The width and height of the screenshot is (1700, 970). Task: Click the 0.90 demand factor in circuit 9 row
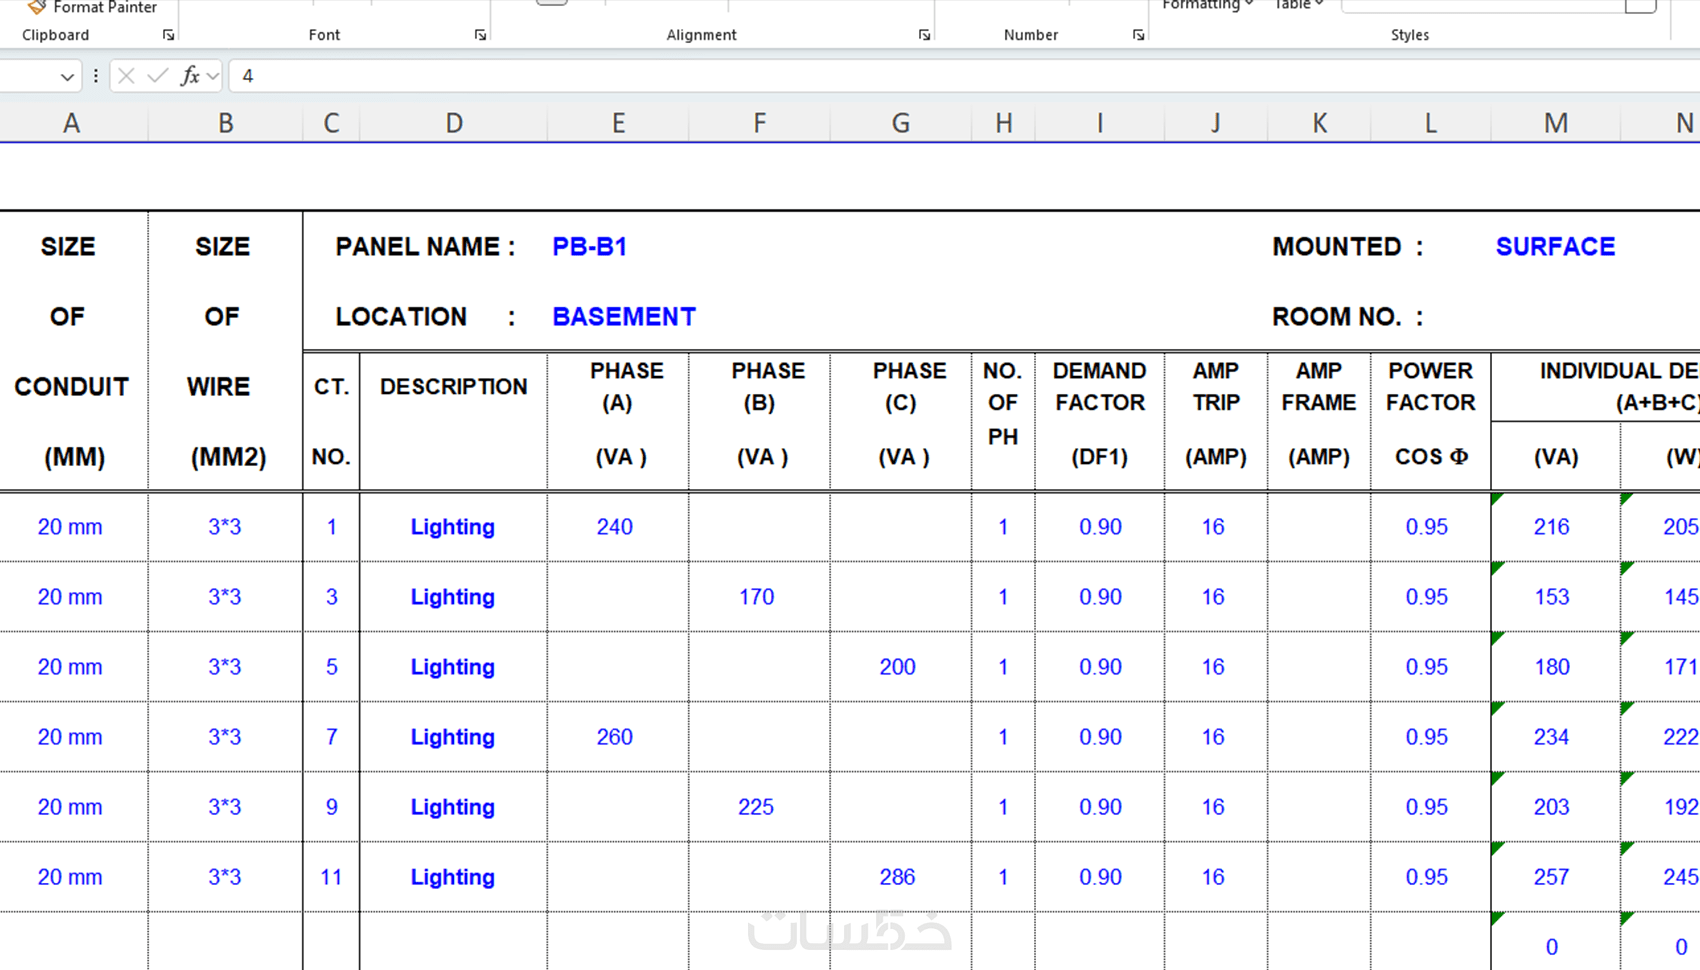1100,807
